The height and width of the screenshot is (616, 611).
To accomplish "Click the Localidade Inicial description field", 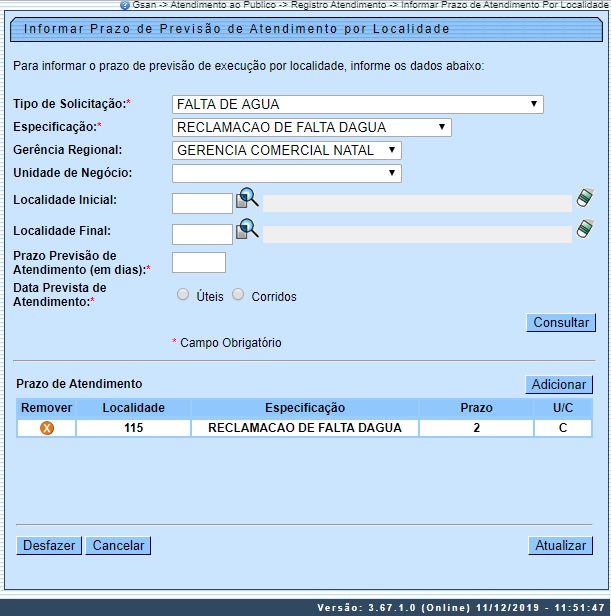I will (x=417, y=204).
